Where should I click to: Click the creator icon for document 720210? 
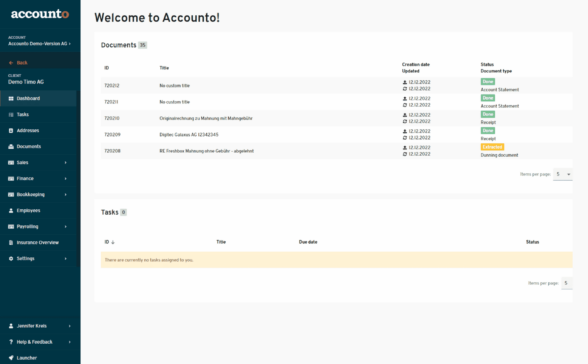(405, 115)
